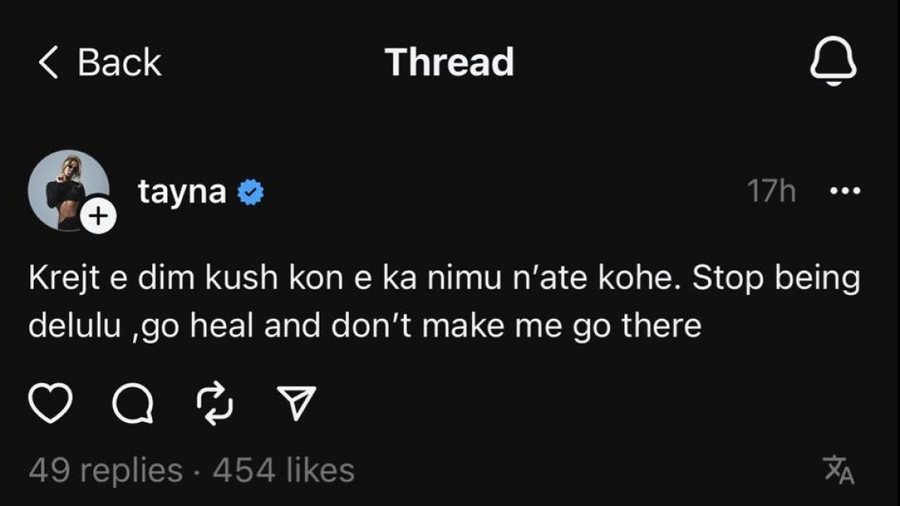Translate the post with the translate icon
The image size is (900, 506).
pos(838,469)
